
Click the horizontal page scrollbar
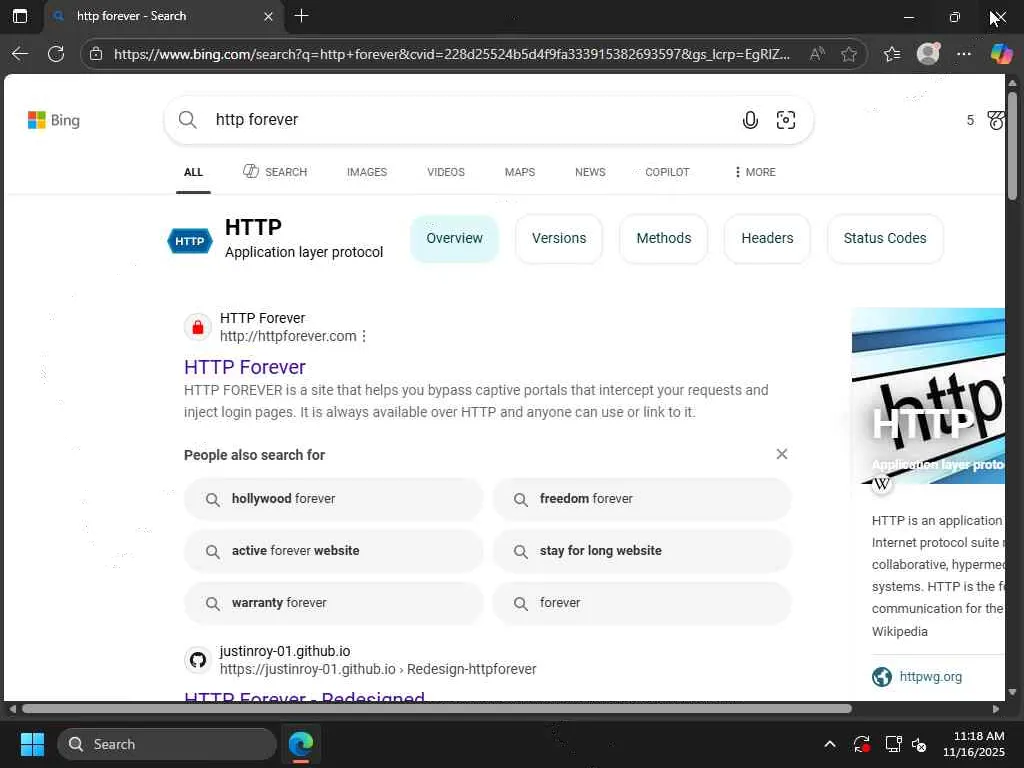coord(436,709)
